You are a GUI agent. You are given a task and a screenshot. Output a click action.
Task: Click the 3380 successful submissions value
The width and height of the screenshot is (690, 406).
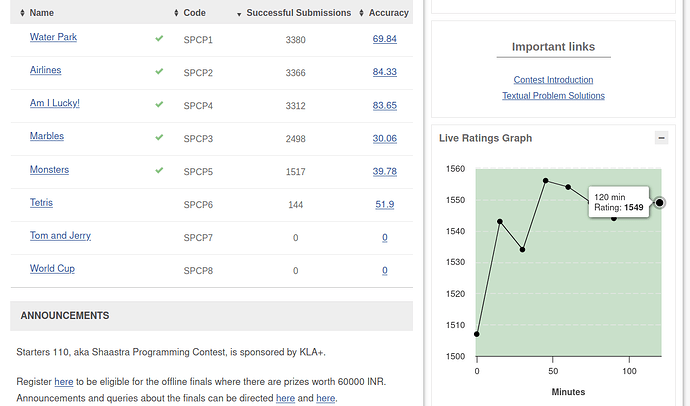point(295,40)
